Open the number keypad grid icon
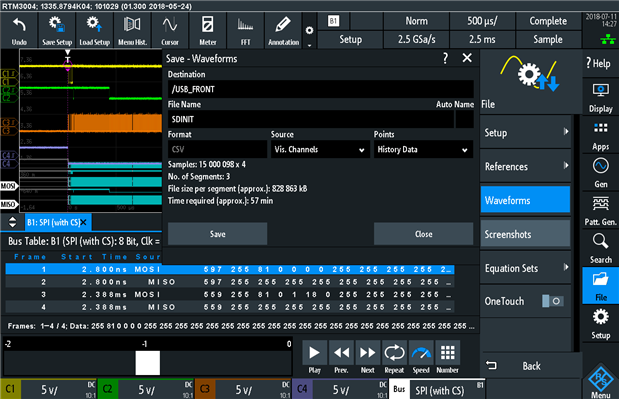The height and width of the screenshot is (399, 619). (x=447, y=352)
